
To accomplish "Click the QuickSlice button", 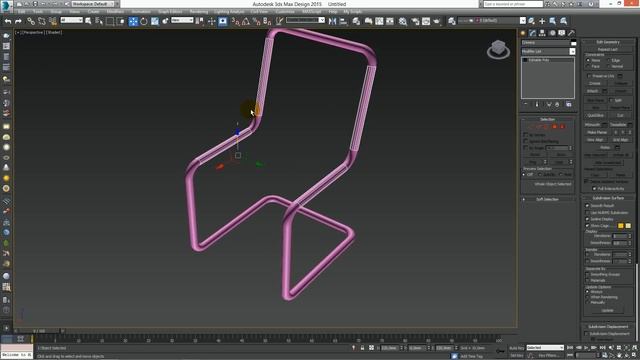I will 596,116.
